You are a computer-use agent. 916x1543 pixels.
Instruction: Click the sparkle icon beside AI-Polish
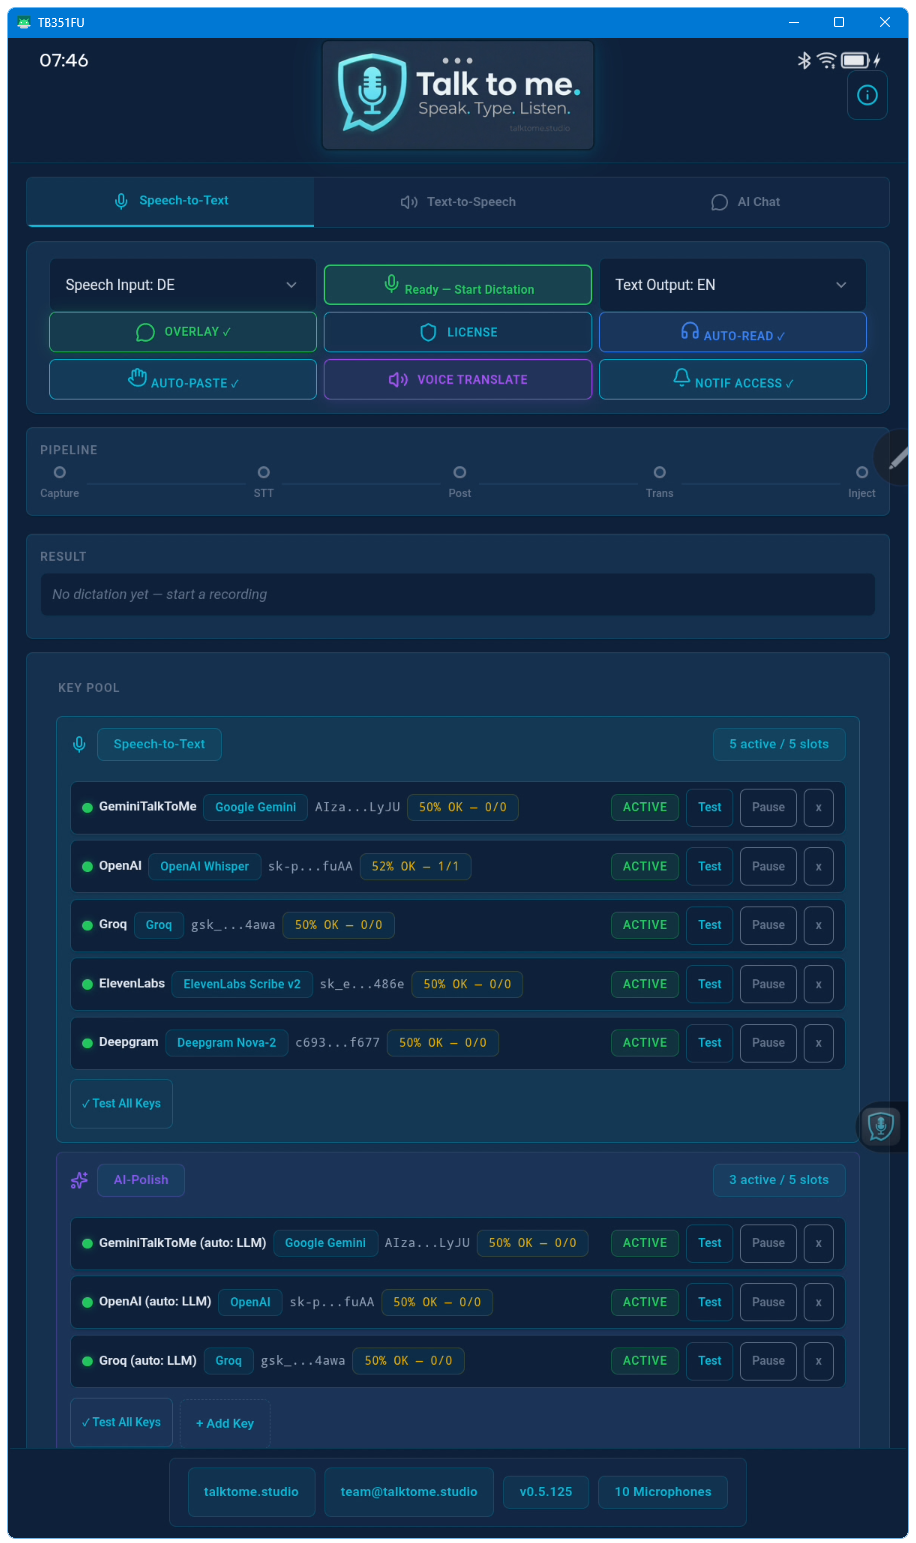point(79,1180)
